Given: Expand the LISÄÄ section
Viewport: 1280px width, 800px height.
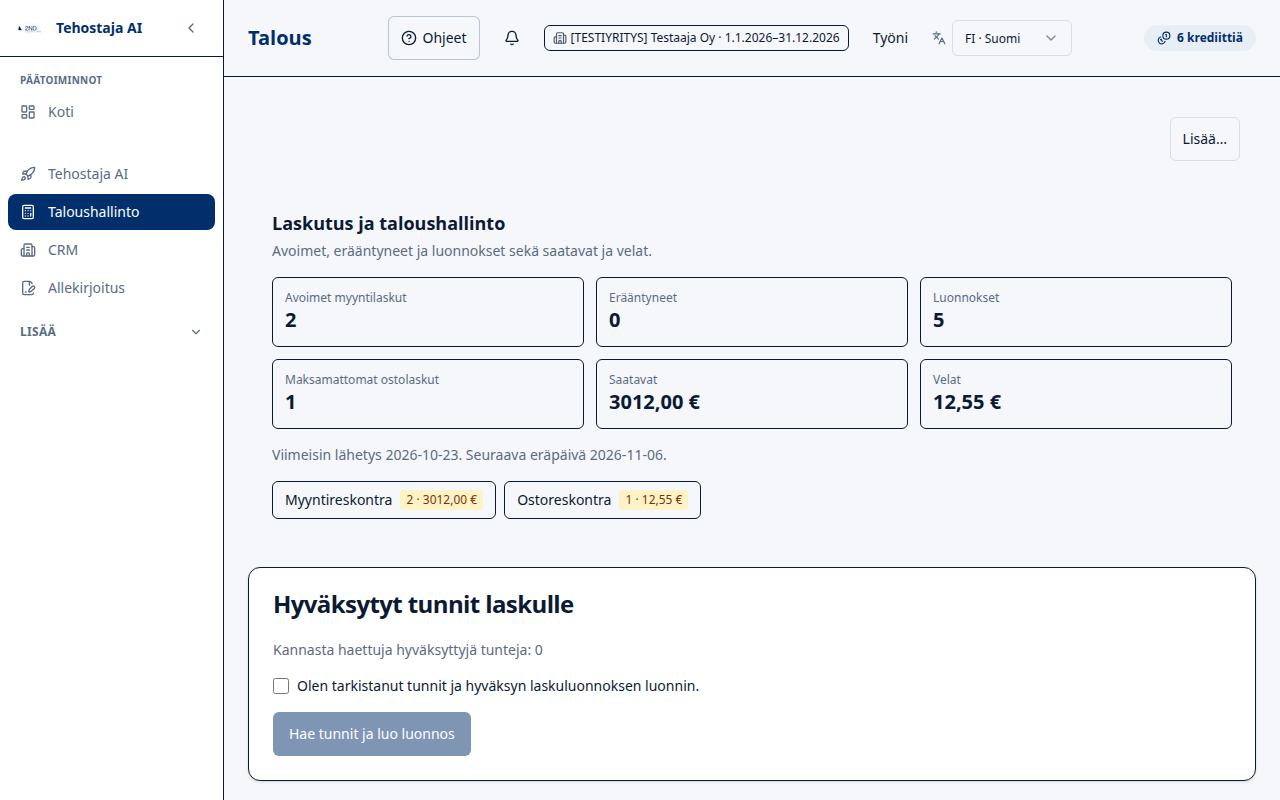Looking at the screenshot, I should point(111,331).
